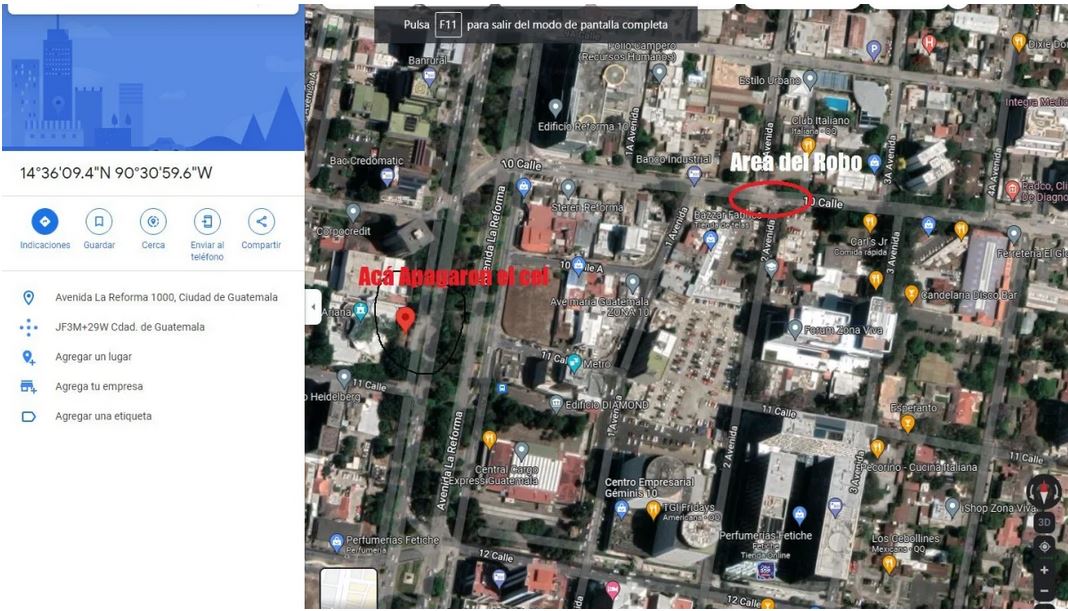Open the Corpocredit map marker
This screenshot has width=1068, height=611.
pyautogui.click(x=353, y=213)
